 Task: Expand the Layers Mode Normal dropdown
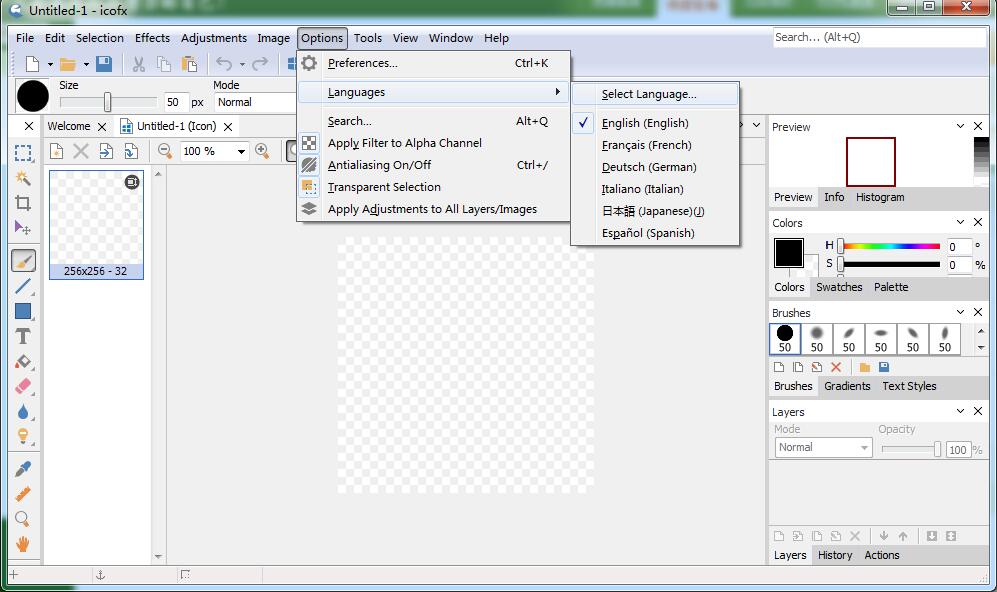[864, 448]
